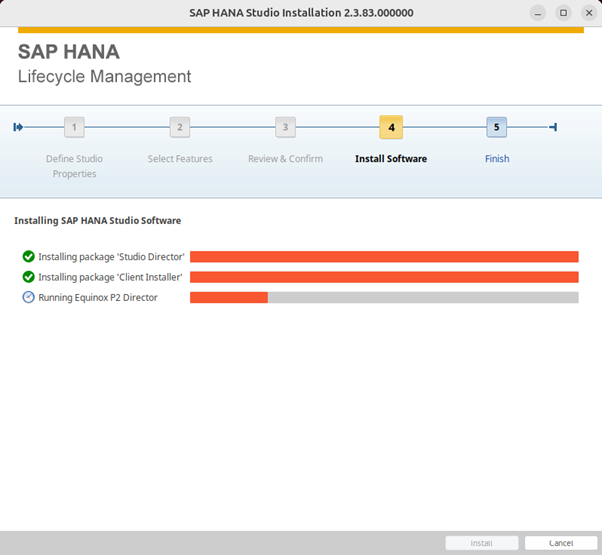Click the wizard end marker icon
602x555 pixels.
[553, 127]
